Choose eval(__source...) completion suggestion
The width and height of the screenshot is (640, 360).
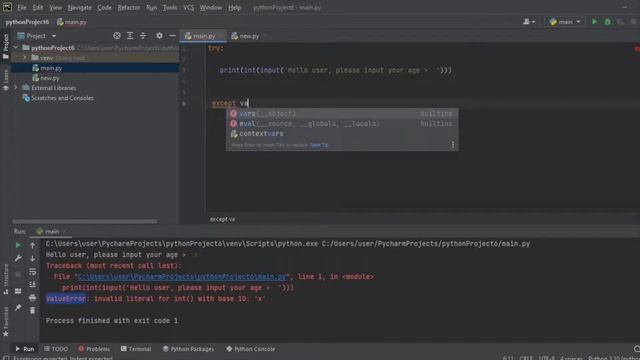click(342, 123)
